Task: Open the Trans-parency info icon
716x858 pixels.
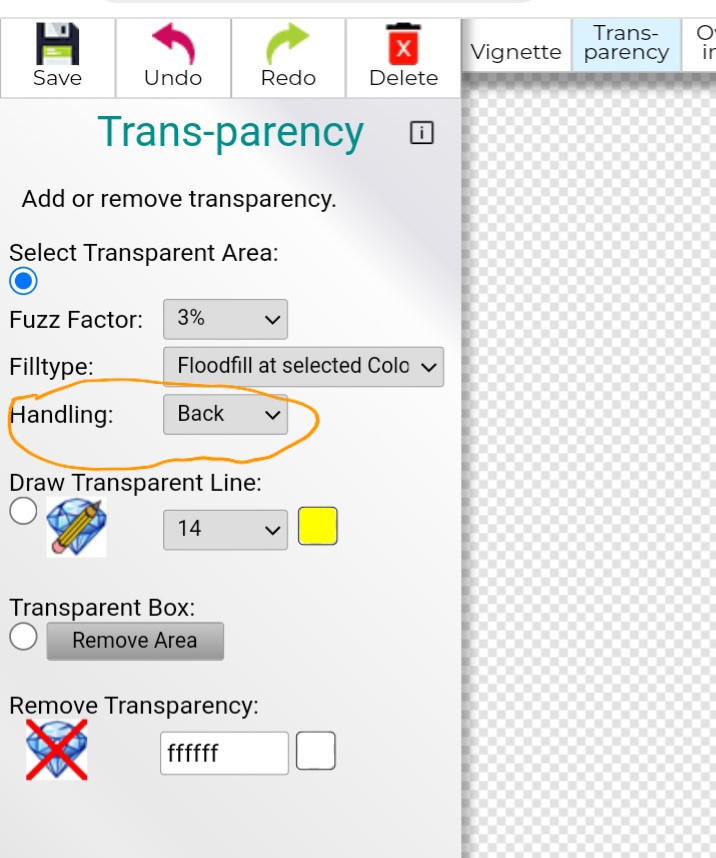Action: (421, 133)
